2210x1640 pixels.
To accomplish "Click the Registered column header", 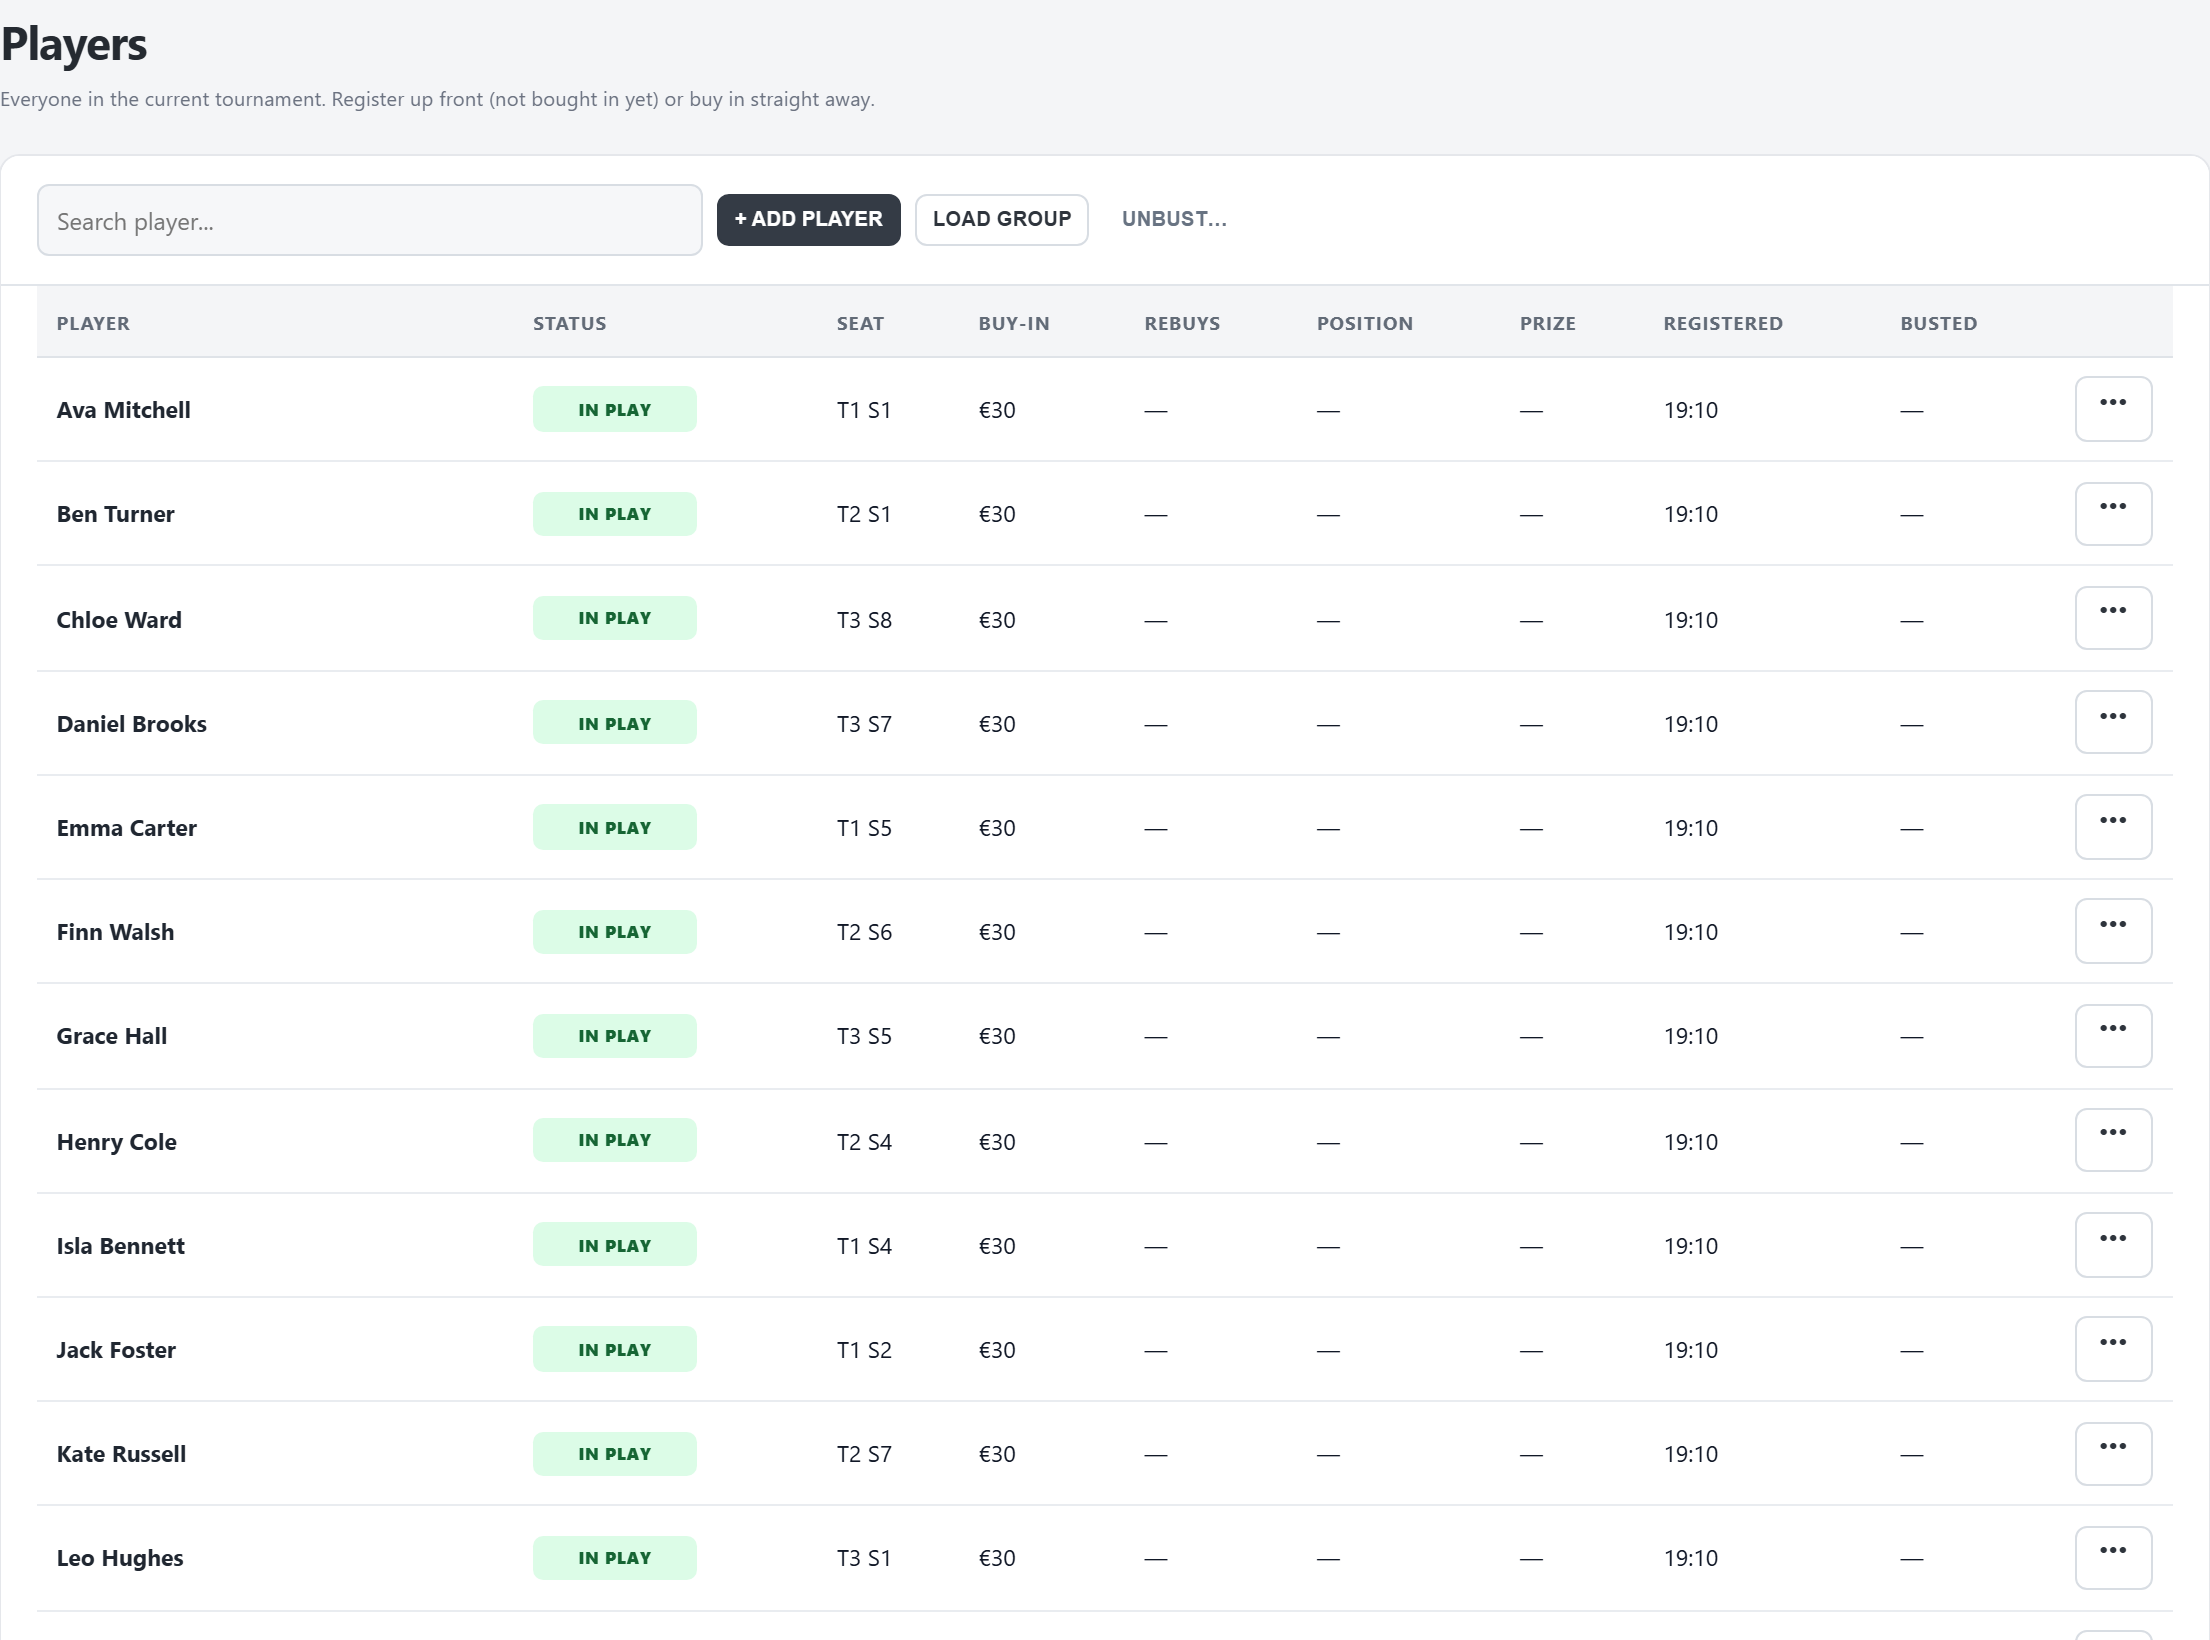I will 1722,323.
